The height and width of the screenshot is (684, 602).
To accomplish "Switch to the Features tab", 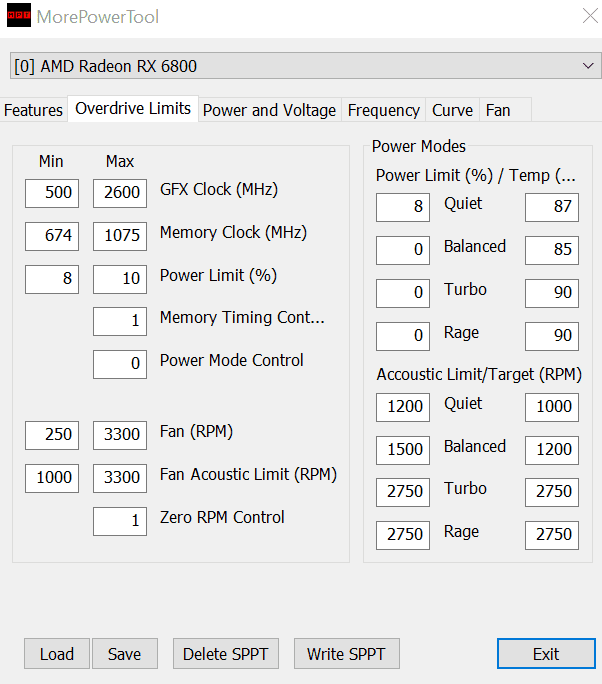I will tap(33, 110).
